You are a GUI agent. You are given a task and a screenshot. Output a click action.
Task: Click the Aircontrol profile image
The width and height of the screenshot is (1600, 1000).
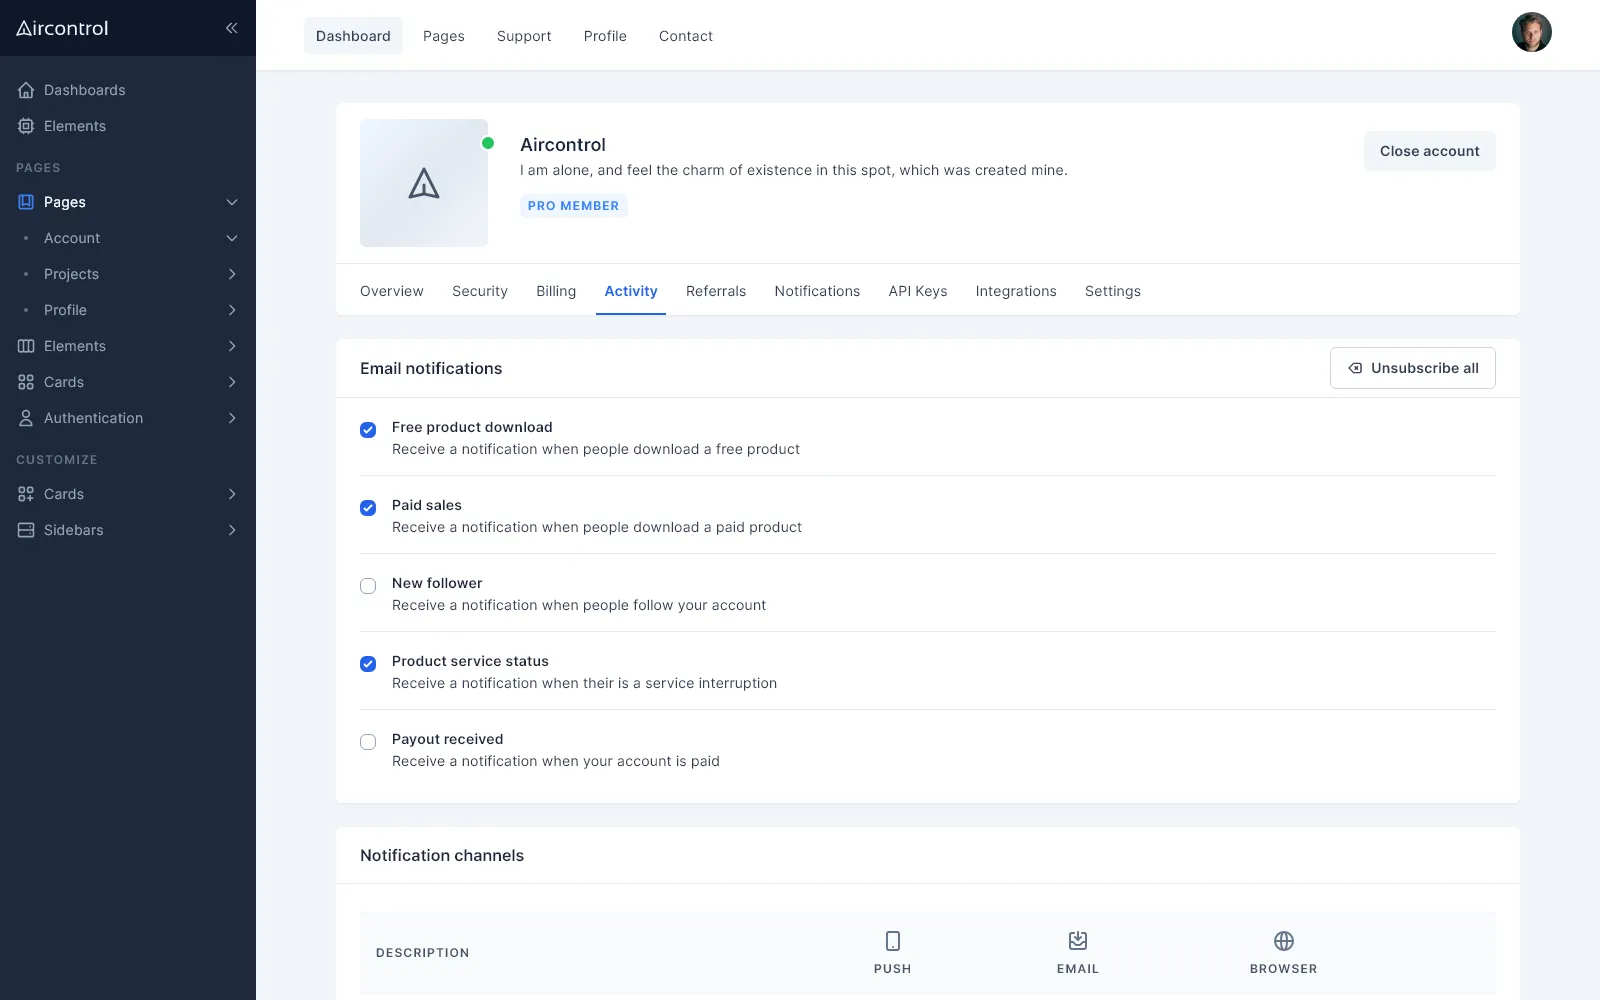424,183
